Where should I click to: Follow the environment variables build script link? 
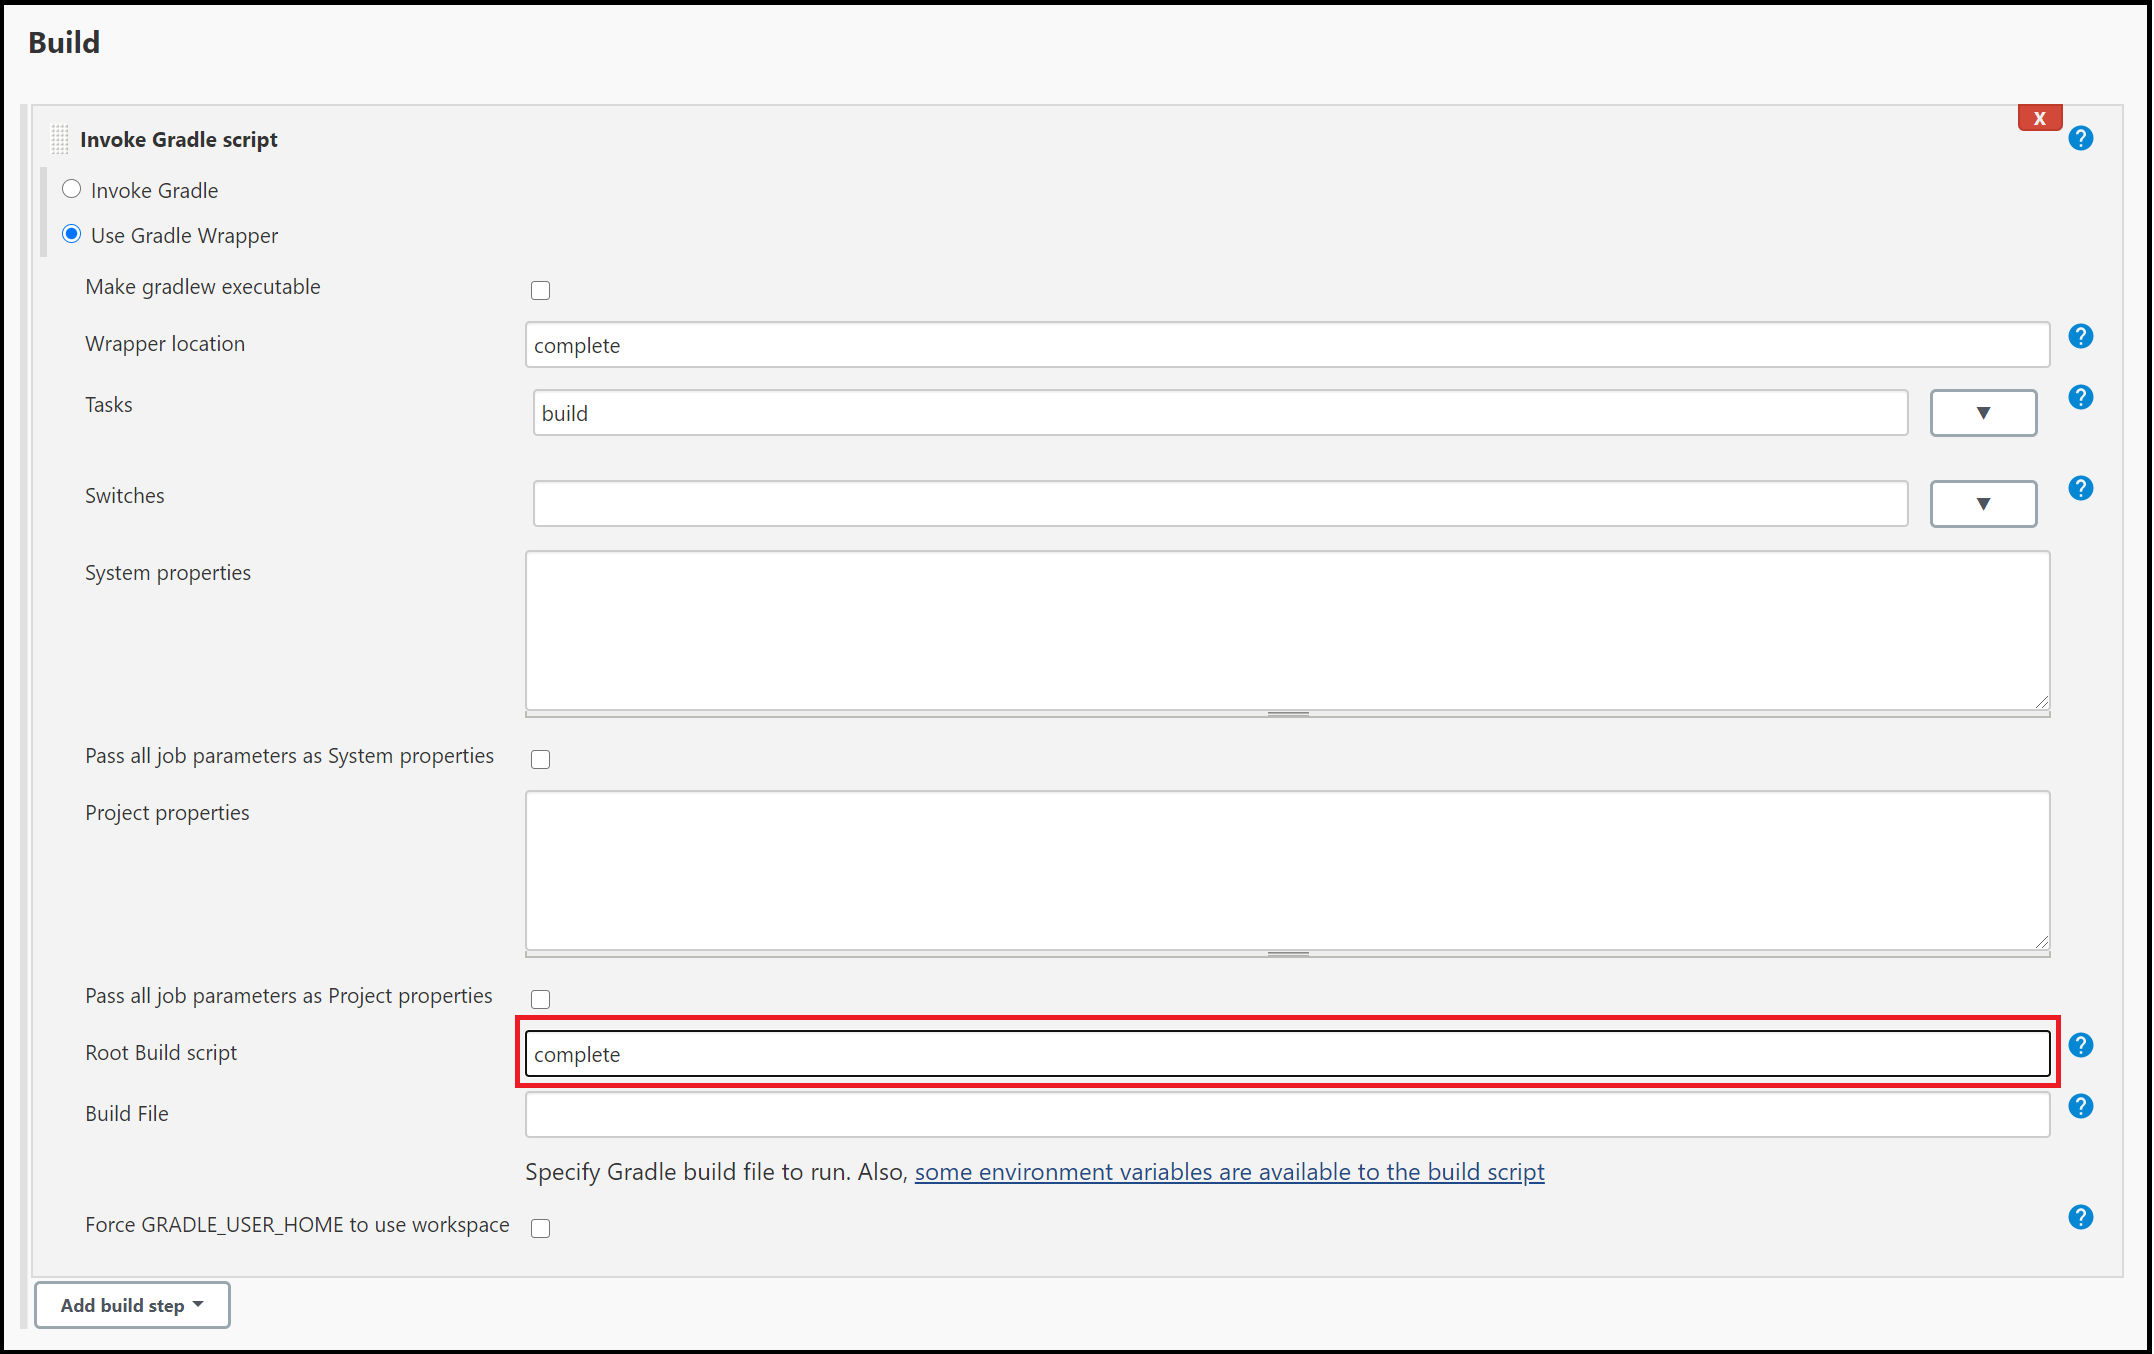pyautogui.click(x=1229, y=1171)
